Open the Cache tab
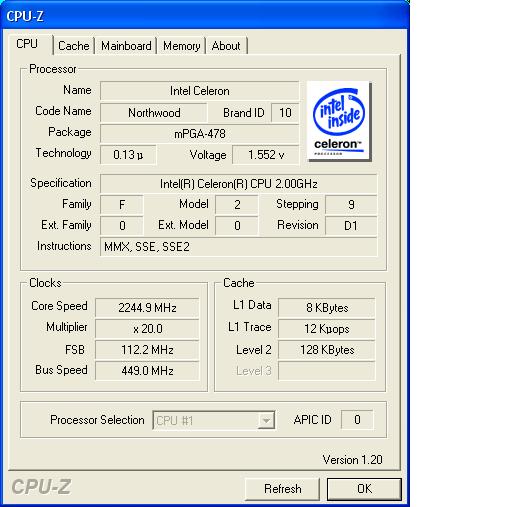This screenshot has width=512, height=507. coord(74,46)
